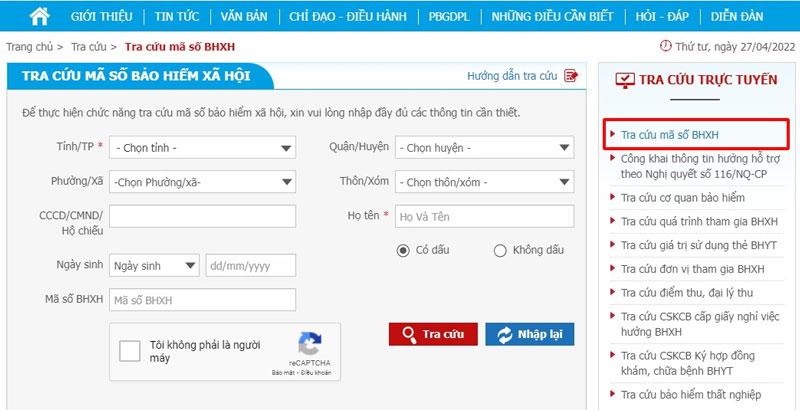This screenshot has width=800, height=410.
Task: Tick the "Tôi không phải là người máy" checkbox
Action: [x=130, y=351]
